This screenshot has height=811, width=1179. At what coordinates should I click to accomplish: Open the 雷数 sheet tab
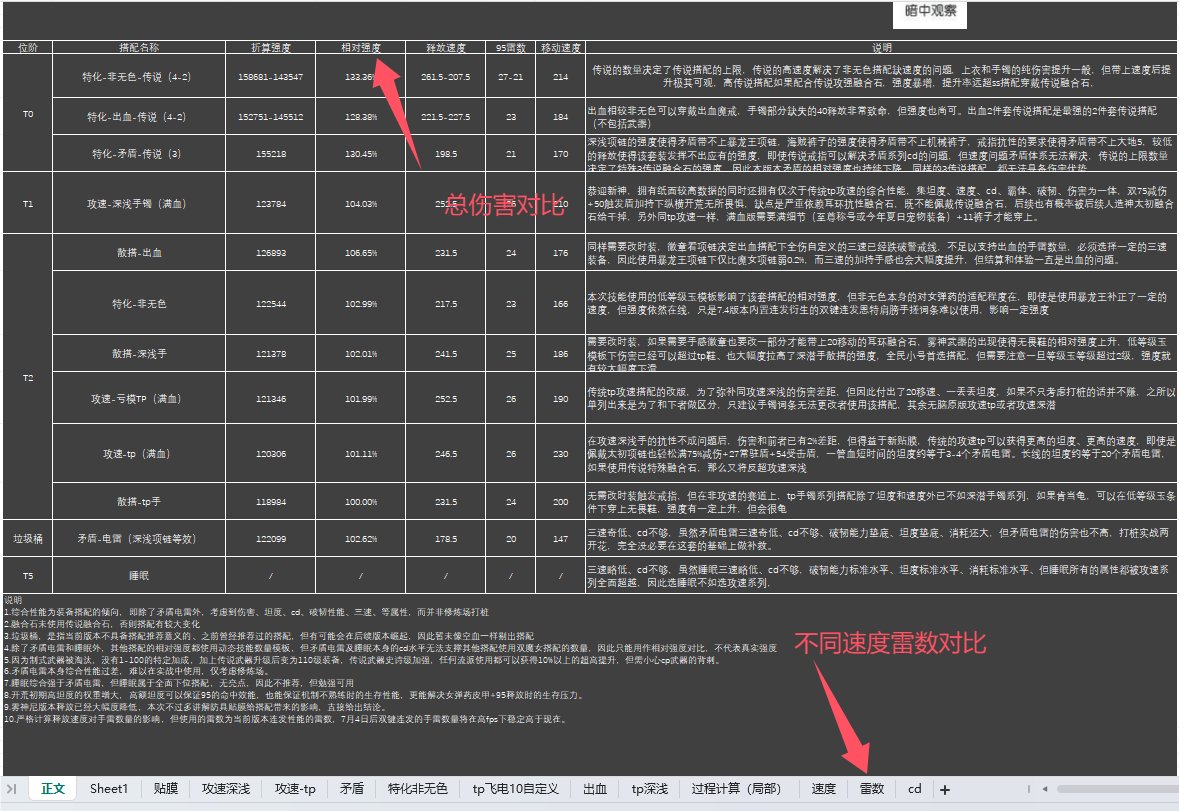click(x=871, y=788)
